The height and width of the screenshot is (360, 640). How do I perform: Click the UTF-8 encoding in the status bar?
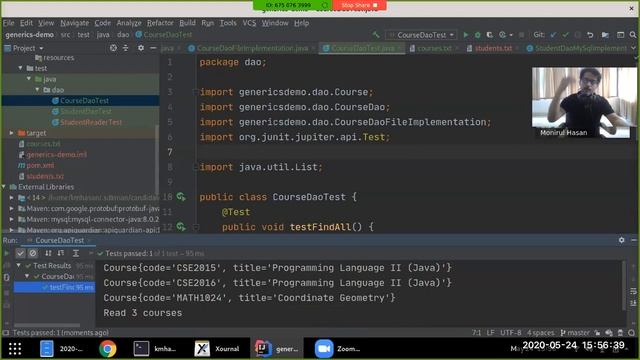coord(511,333)
